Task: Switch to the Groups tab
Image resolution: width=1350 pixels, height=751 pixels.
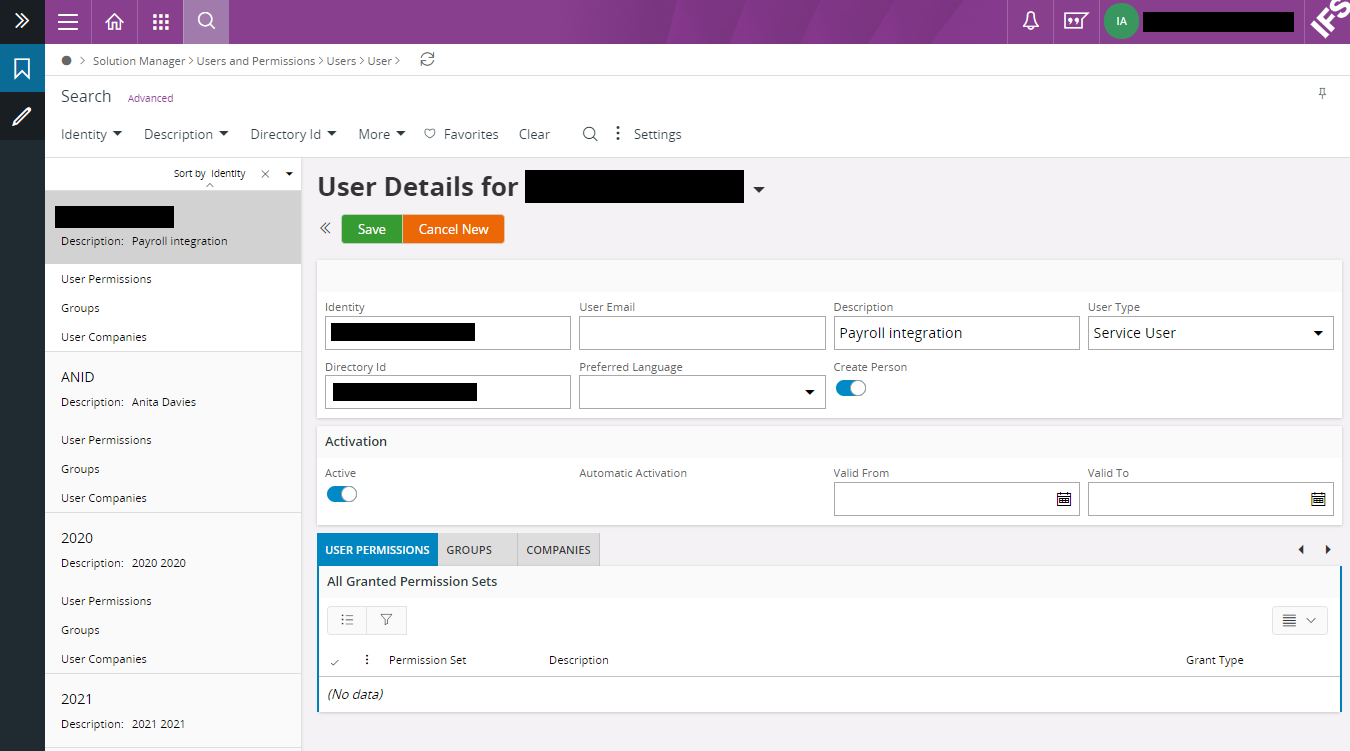Action: coord(477,550)
